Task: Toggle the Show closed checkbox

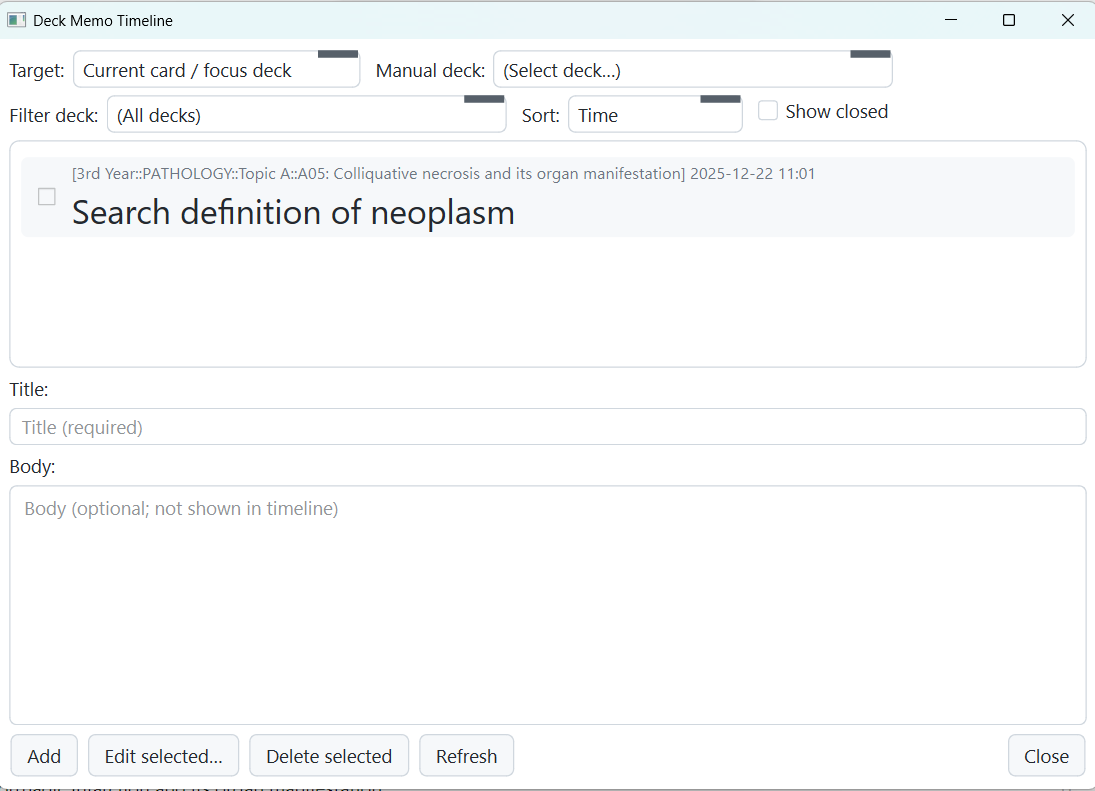Action: [768, 111]
